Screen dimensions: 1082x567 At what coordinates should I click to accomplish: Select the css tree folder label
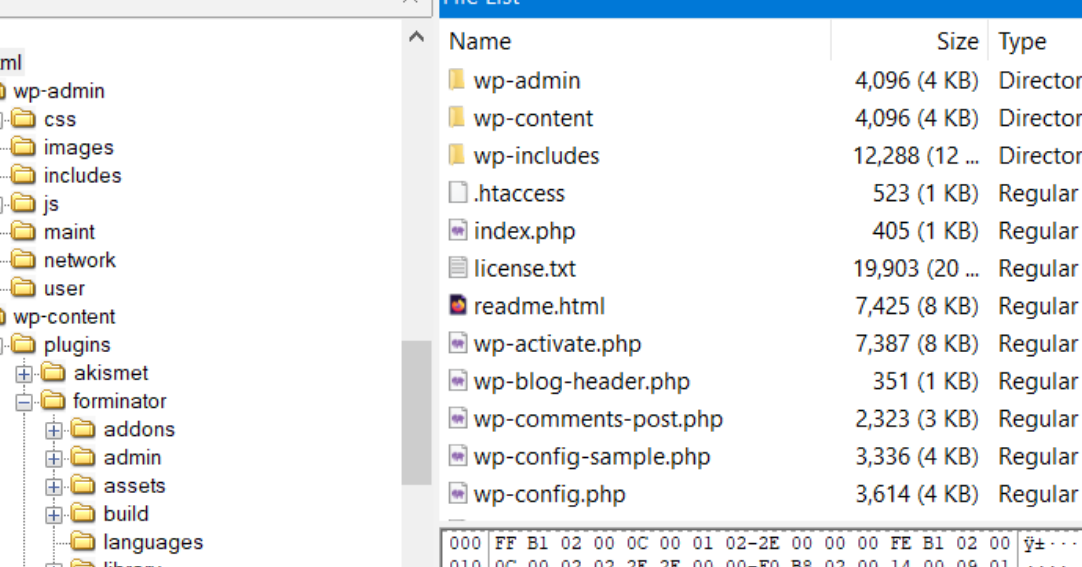60,119
